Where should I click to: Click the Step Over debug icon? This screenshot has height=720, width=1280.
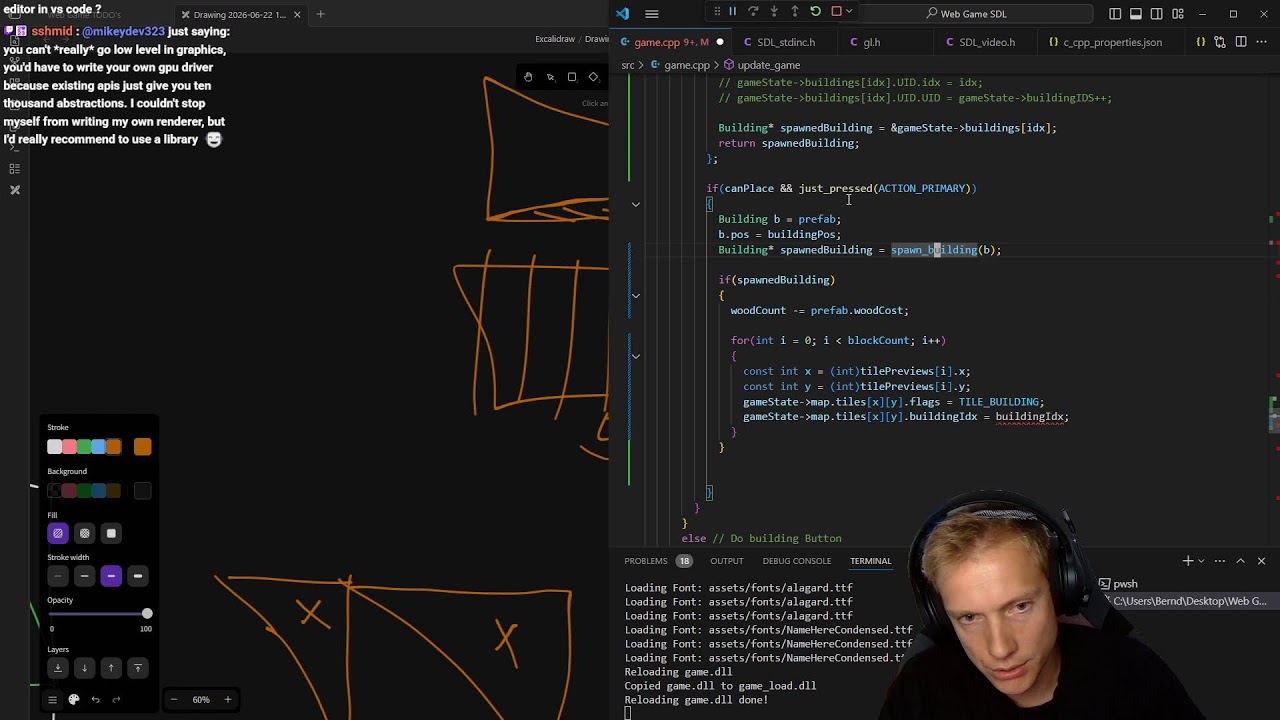[753, 12]
